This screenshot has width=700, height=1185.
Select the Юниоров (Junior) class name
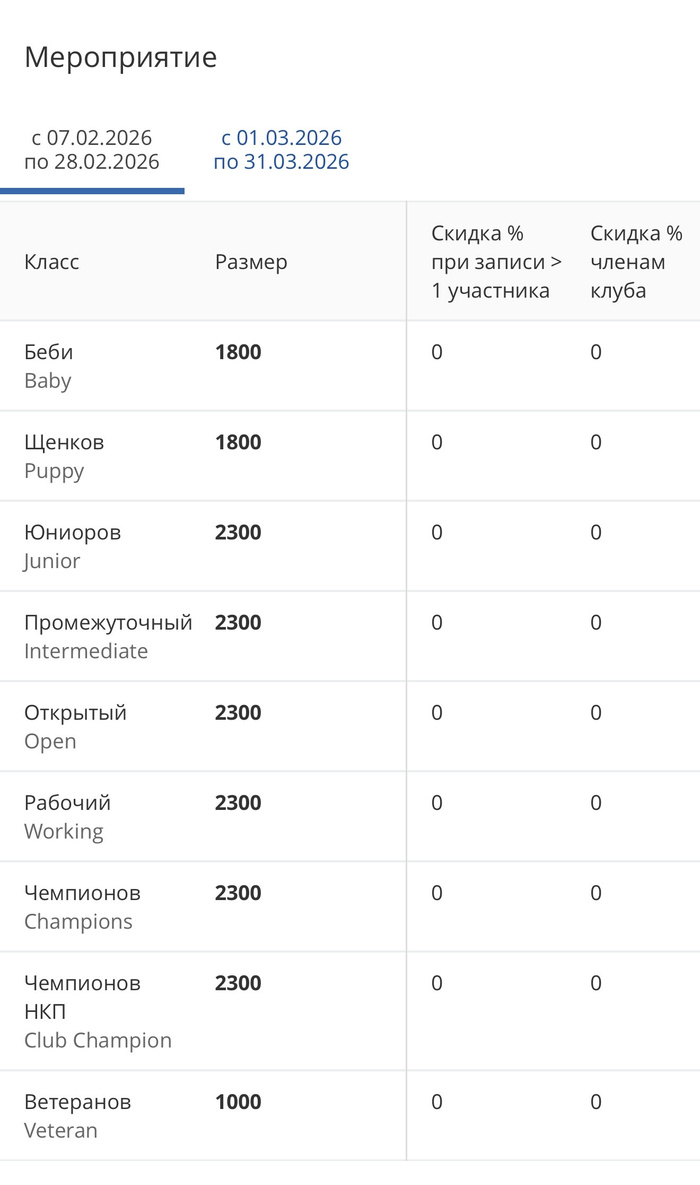point(72,546)
